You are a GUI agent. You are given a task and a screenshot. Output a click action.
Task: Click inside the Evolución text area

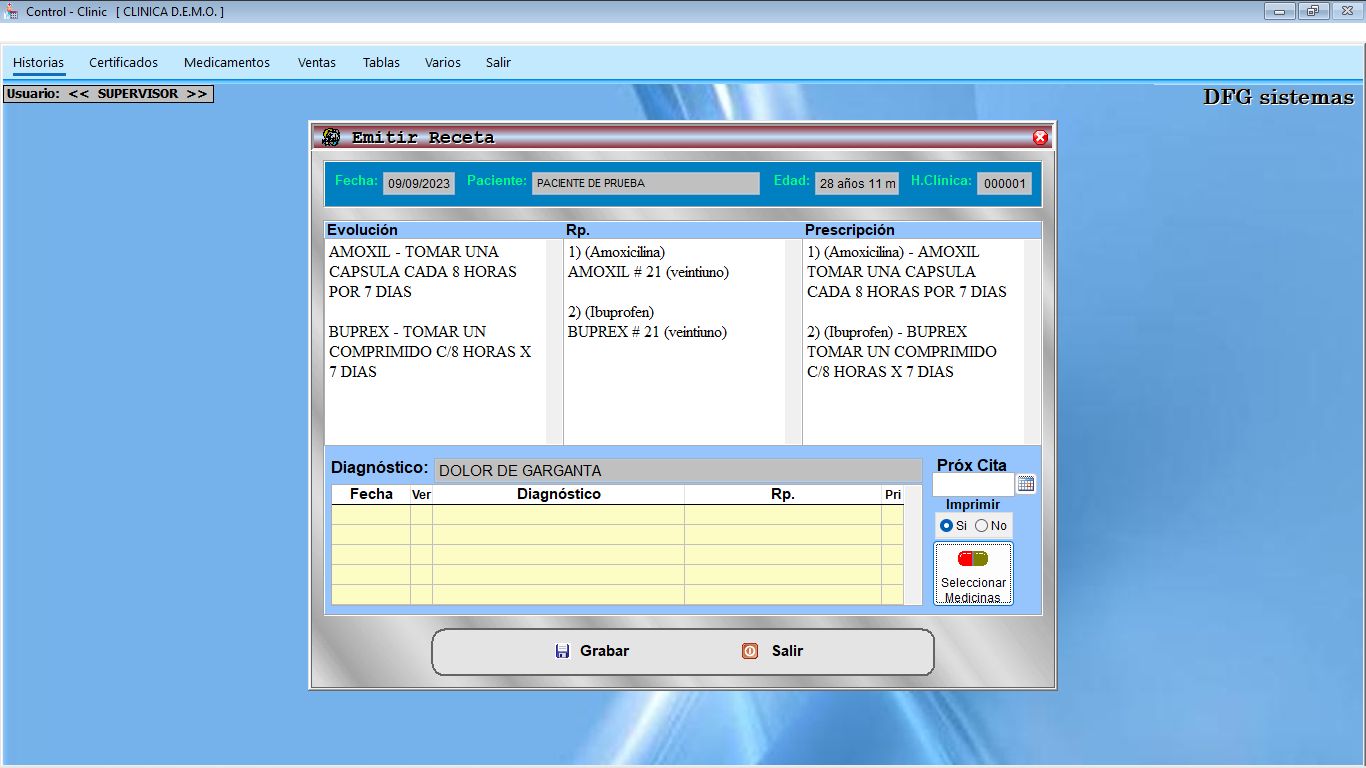coord(436,342)
